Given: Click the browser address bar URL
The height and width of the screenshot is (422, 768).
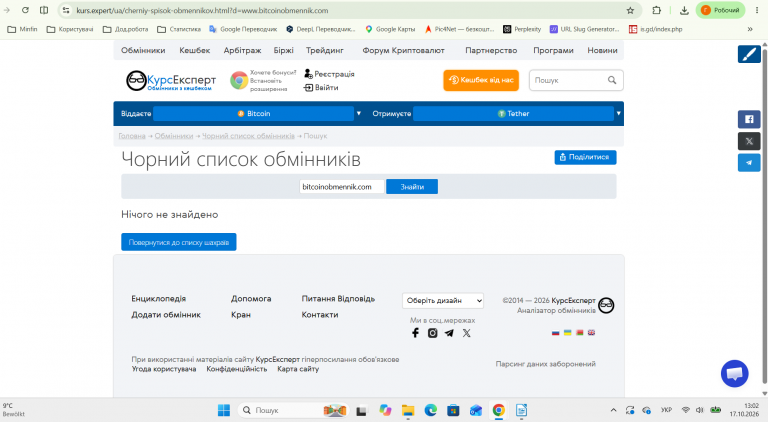Looking at the screenshot, I should point(202,10).
